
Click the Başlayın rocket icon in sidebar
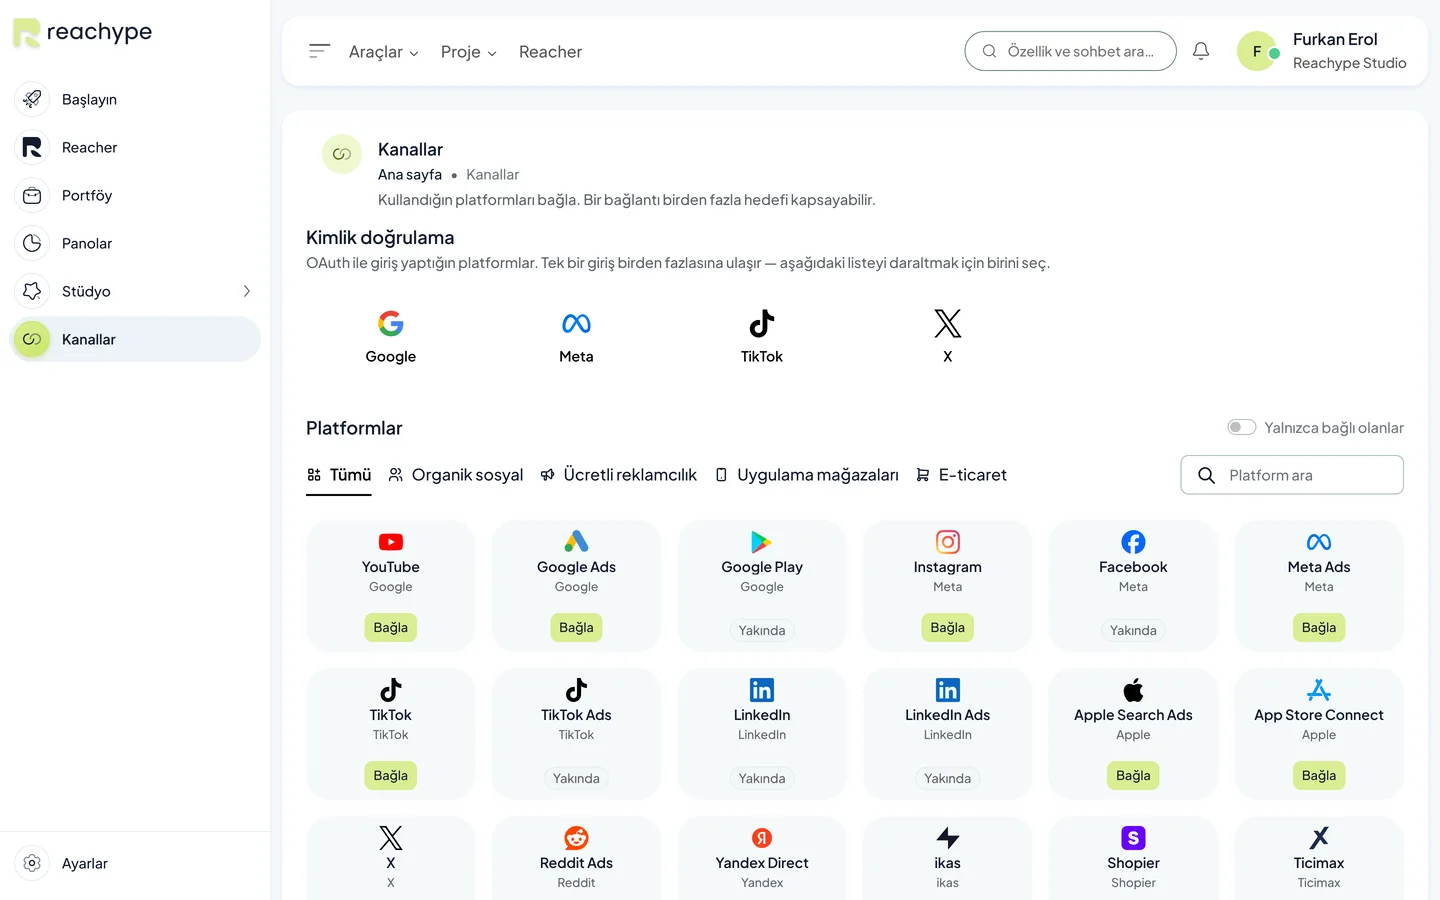(32, 99)
